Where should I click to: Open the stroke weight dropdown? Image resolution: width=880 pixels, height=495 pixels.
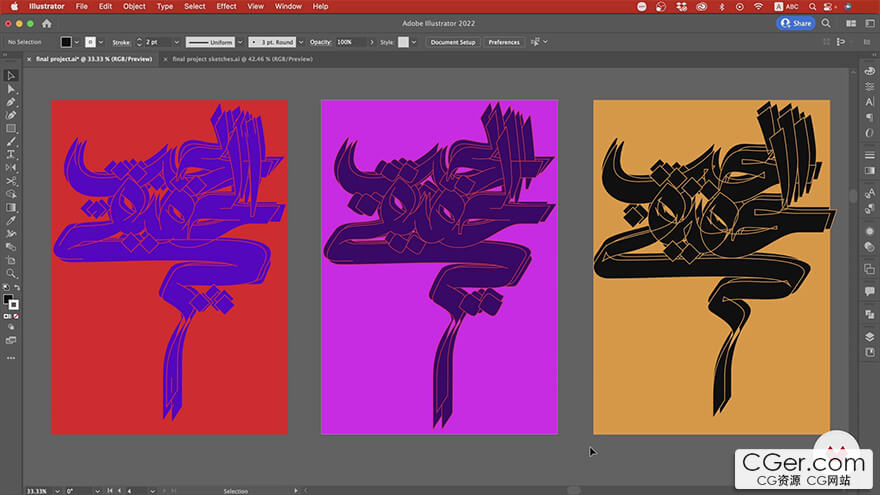(176, 42)
